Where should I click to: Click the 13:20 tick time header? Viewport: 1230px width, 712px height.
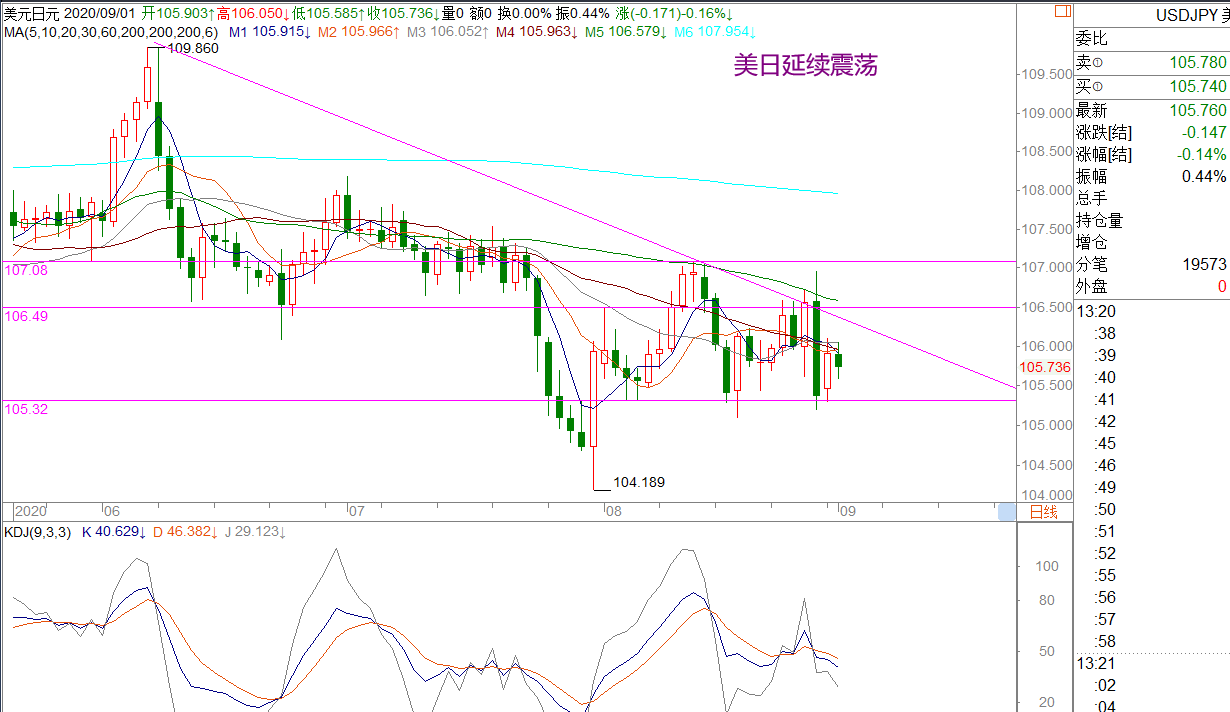(1095, 311)
